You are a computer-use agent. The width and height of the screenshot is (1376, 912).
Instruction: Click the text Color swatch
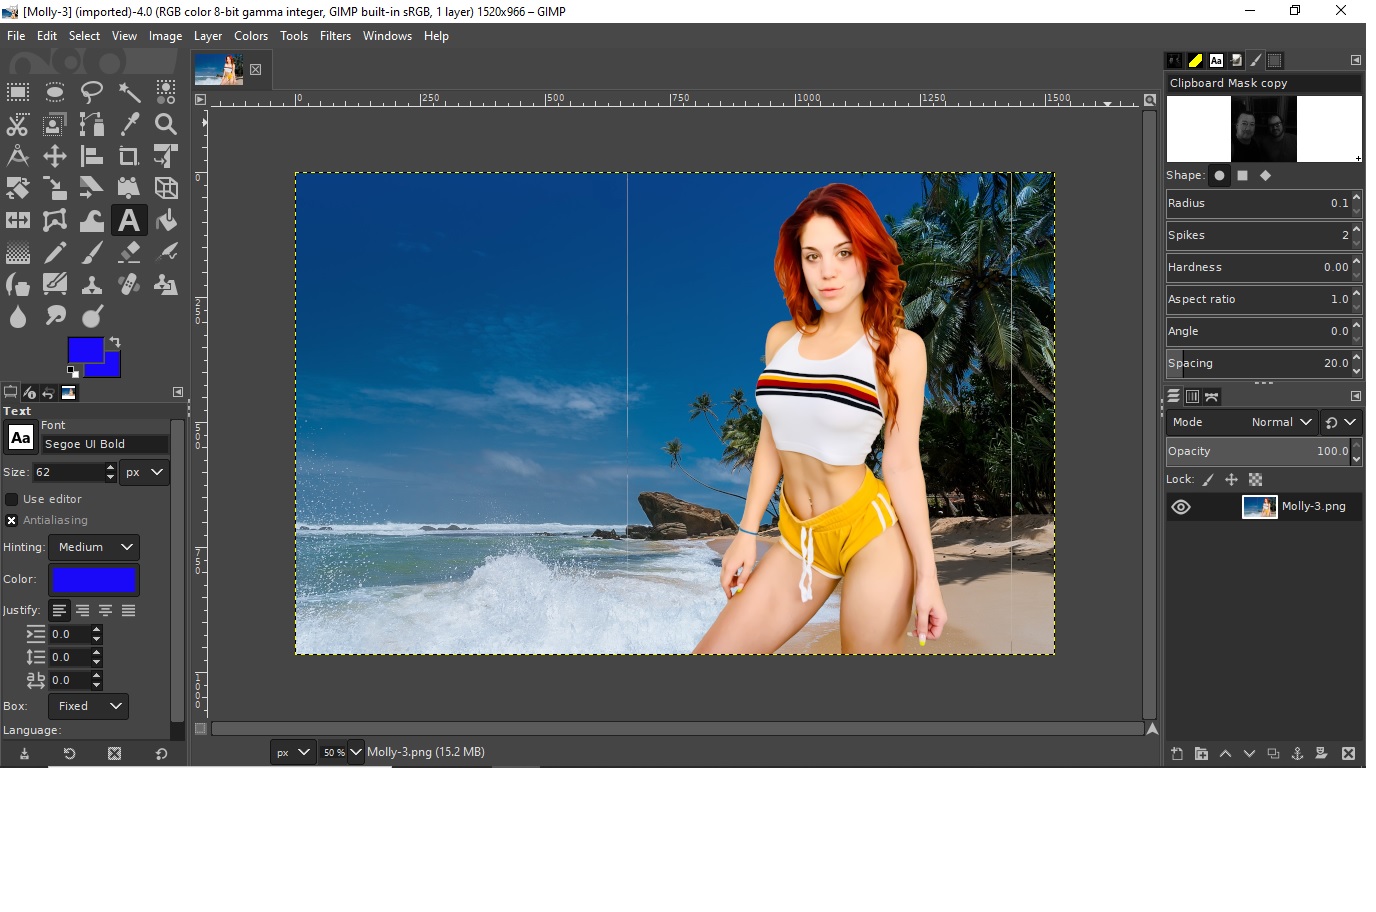pos(94,580)
